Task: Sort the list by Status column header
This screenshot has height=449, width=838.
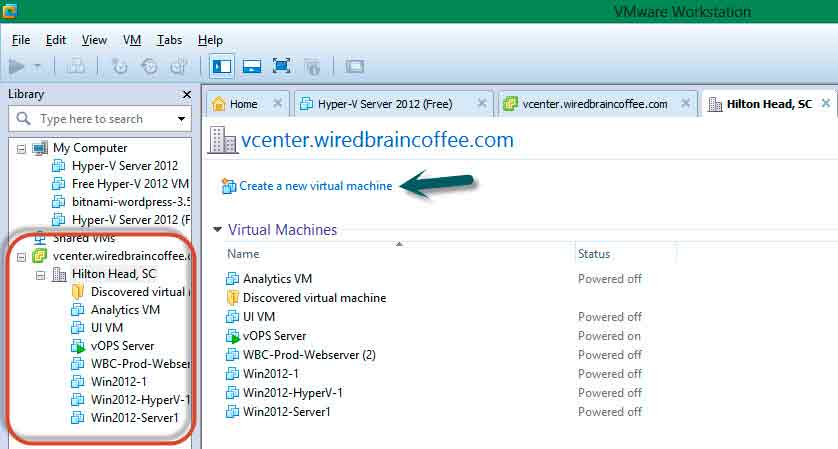Action: coord(594,254)
